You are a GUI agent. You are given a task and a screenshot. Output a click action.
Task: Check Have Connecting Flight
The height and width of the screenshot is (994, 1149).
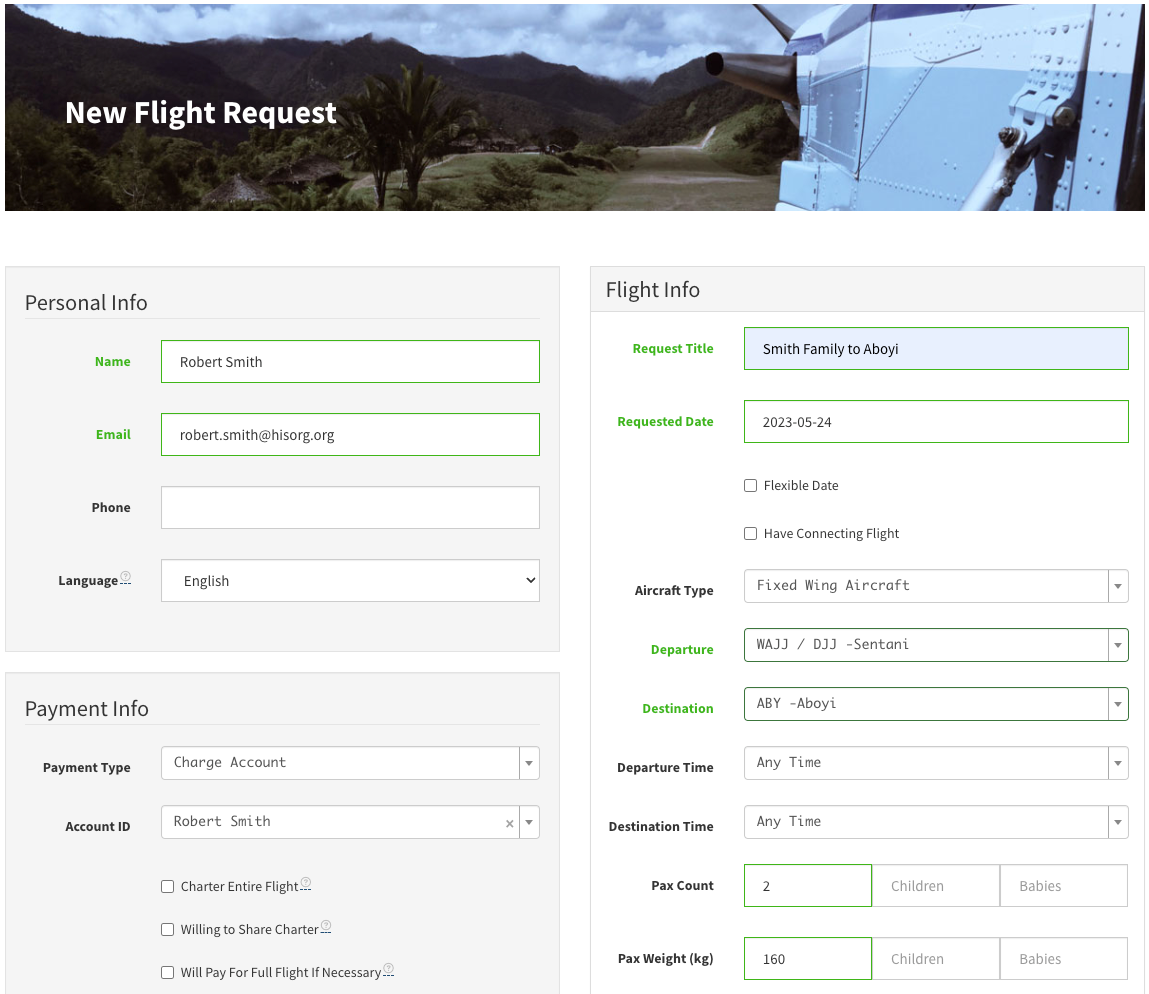[x=750, y=533]
